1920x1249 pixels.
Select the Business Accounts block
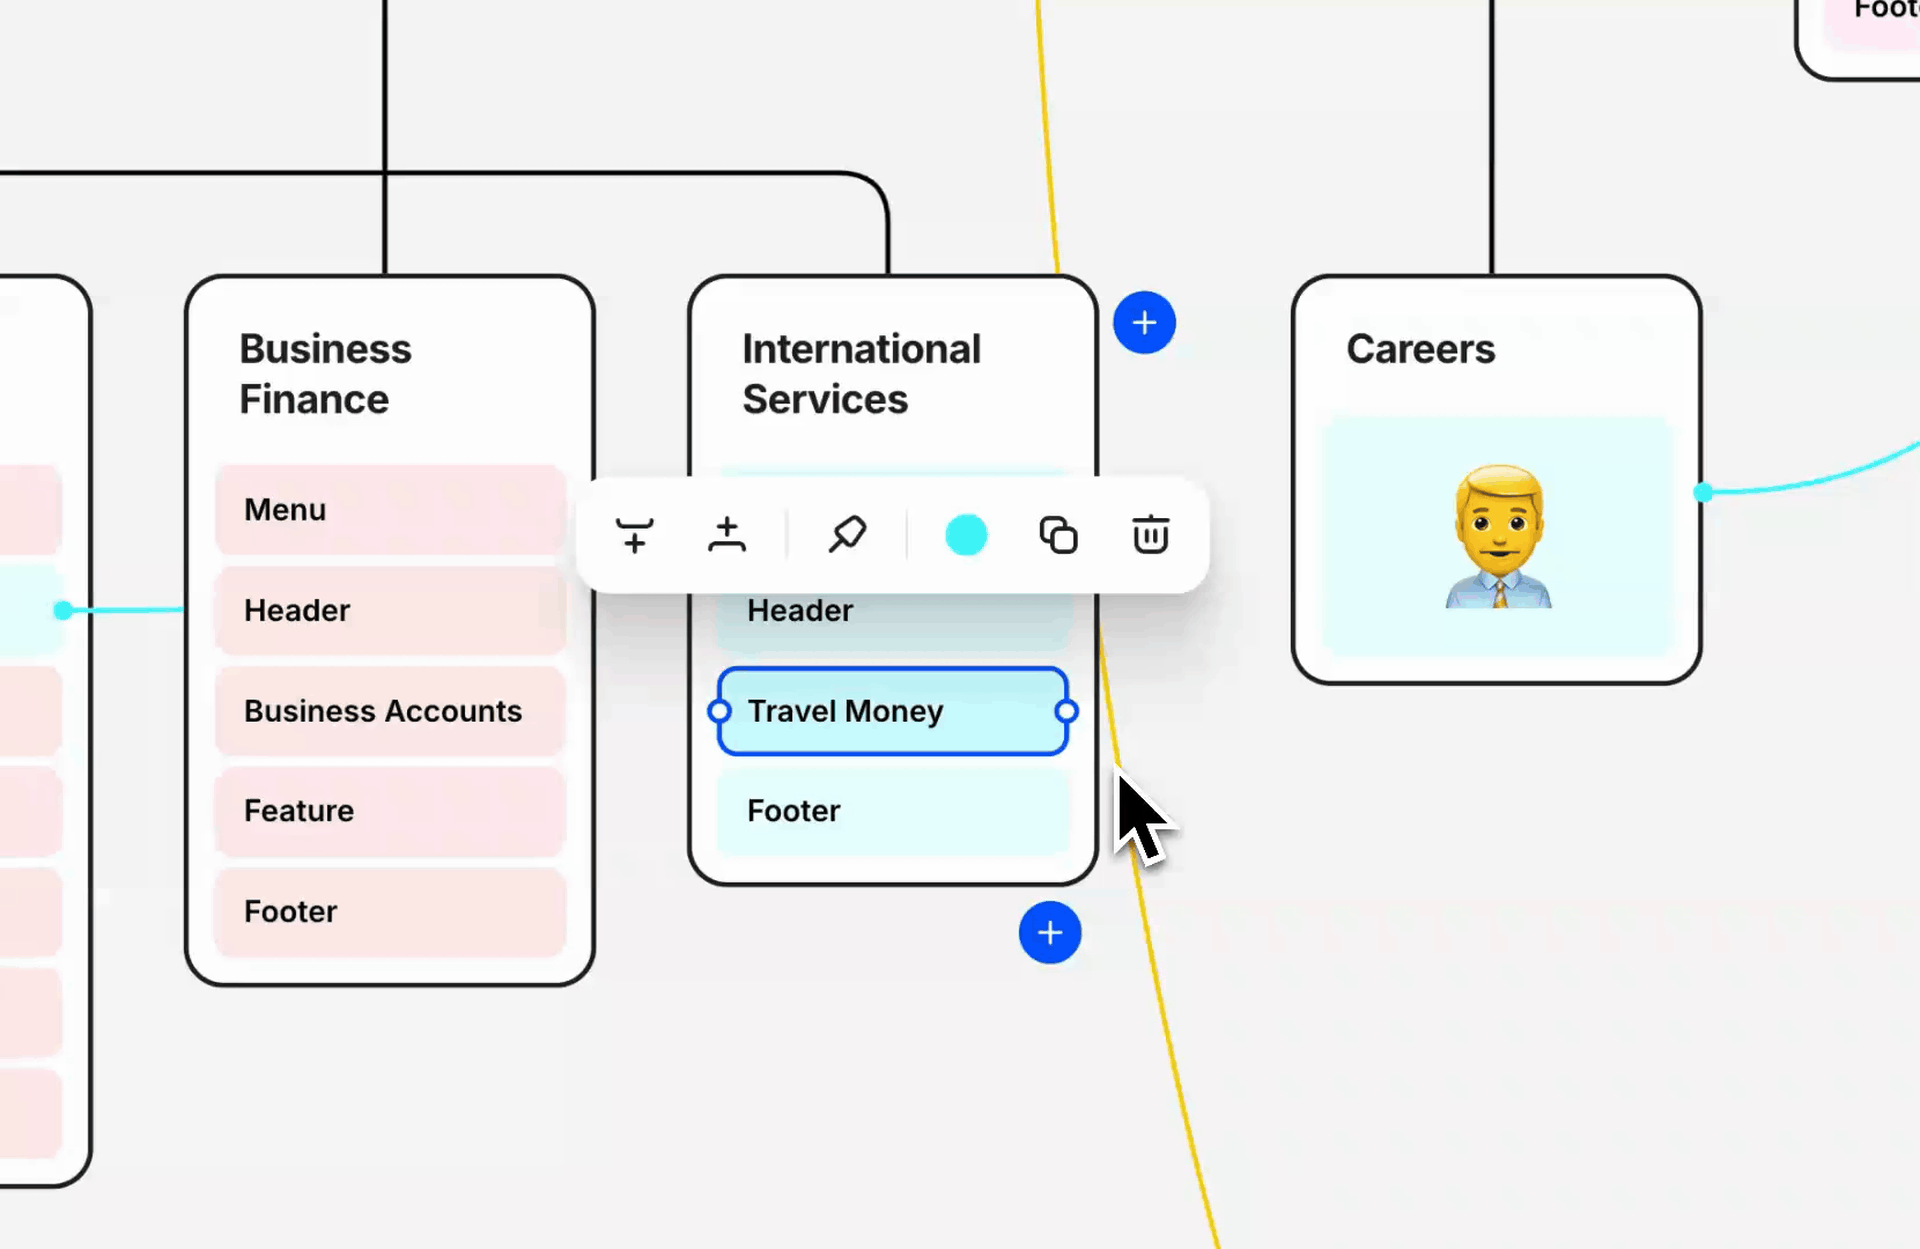(390, 711)
